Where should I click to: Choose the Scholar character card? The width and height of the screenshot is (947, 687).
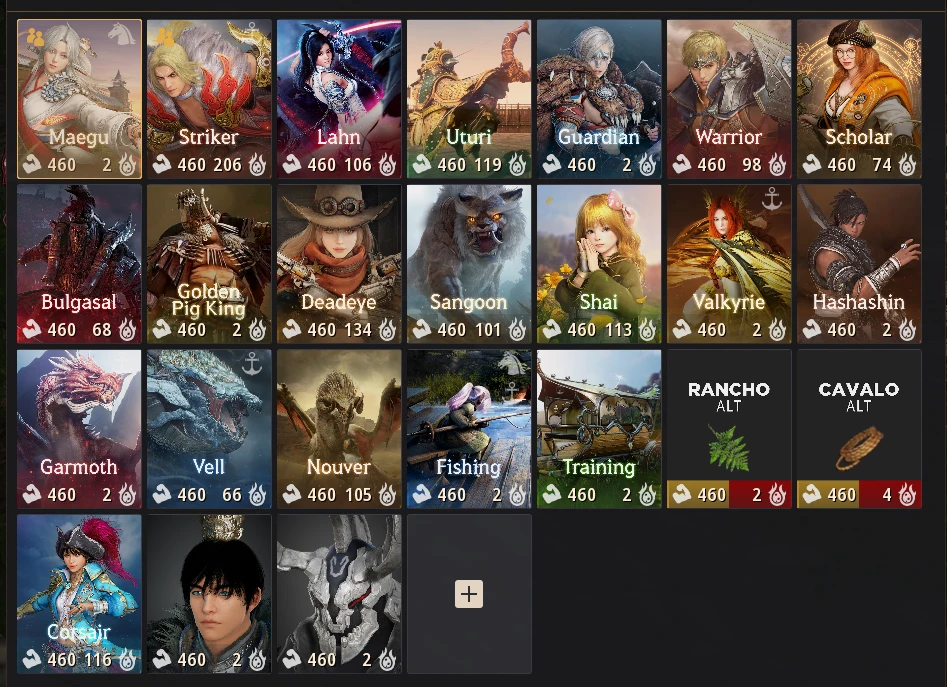(x=859, y=99)
